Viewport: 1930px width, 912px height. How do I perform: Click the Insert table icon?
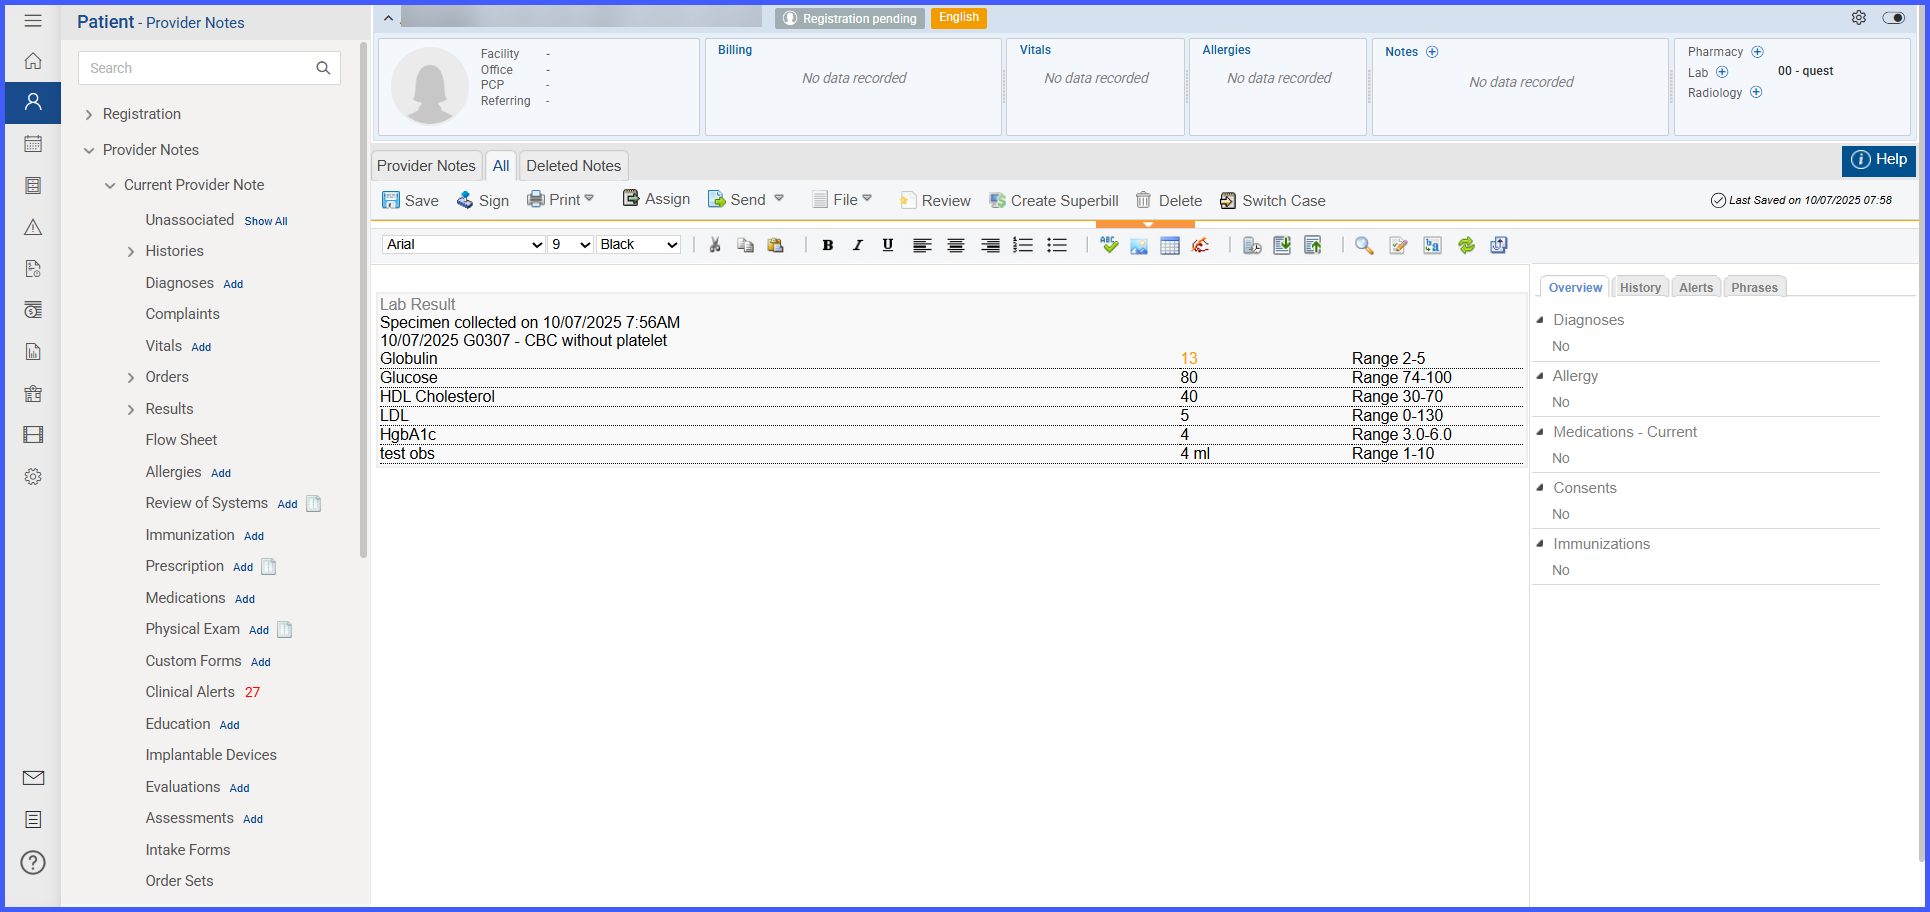click(x=1170, y=245)
